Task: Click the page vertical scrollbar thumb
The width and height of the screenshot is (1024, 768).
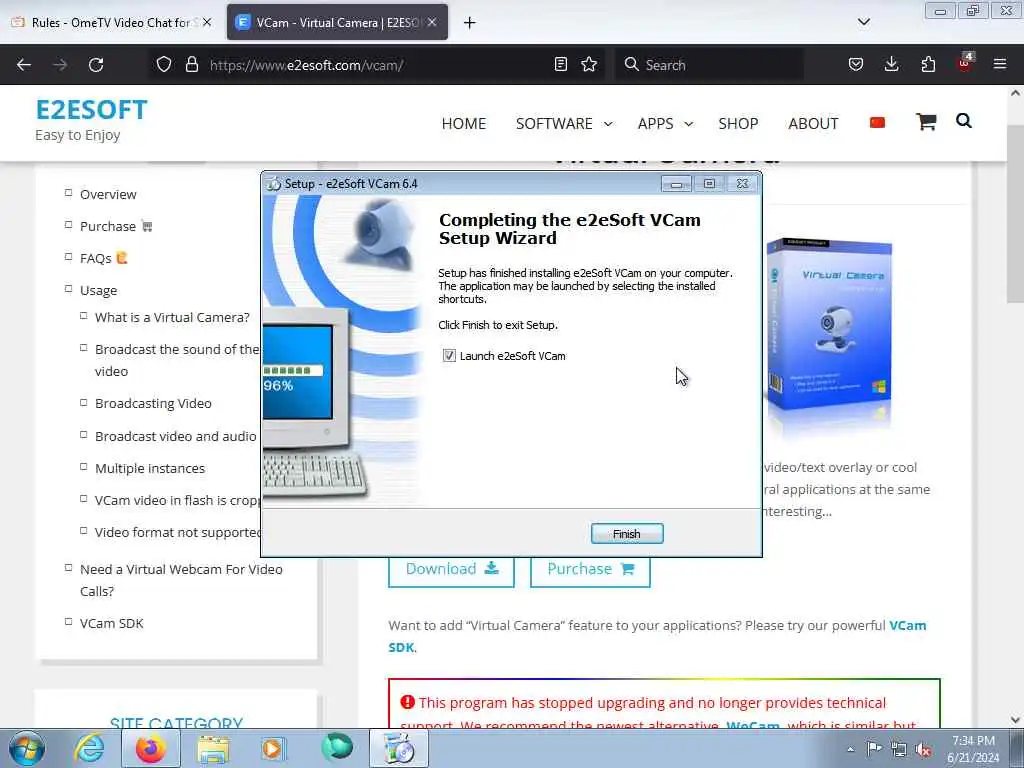Action: [x=1015, y=216]
